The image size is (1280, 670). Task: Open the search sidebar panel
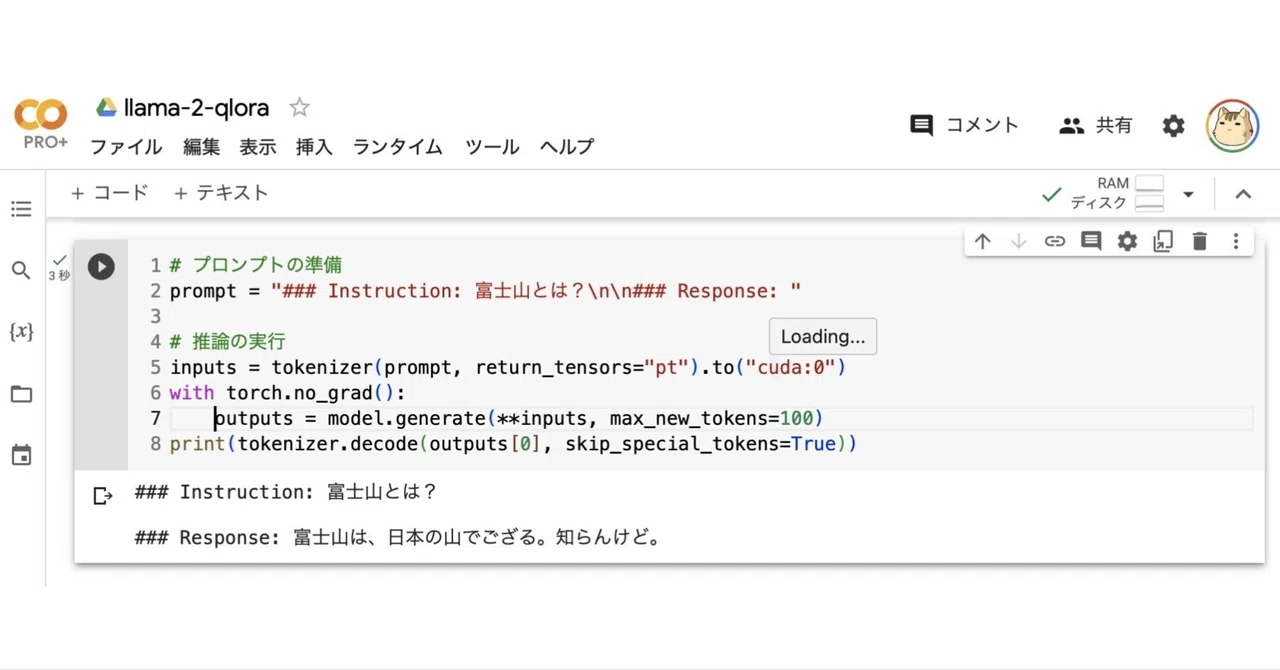tap(21, 270)
